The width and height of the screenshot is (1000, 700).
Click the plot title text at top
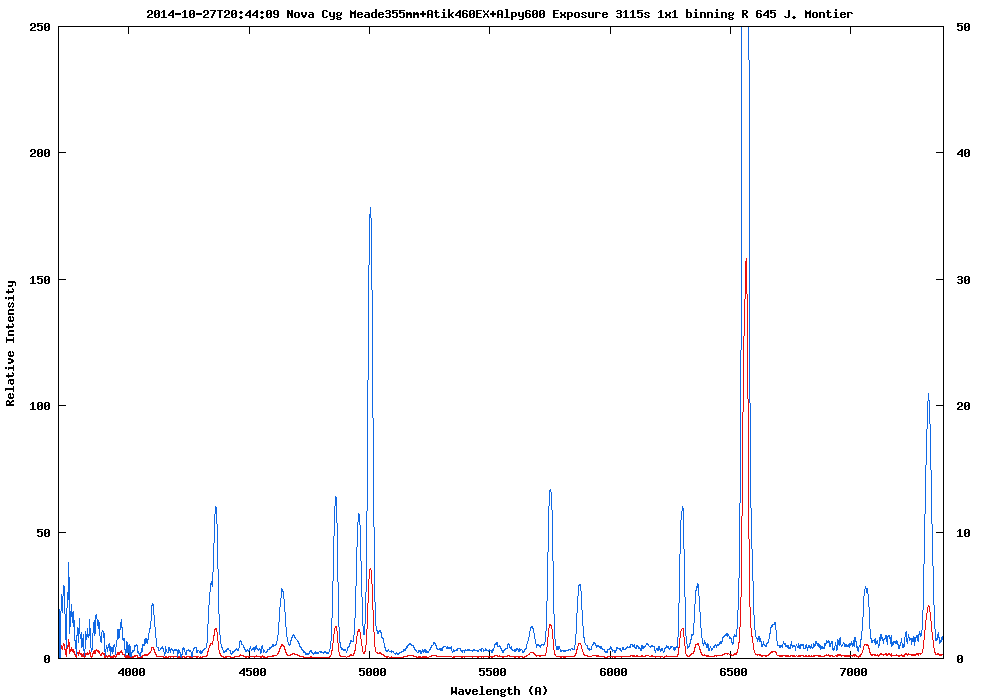[499, 14]
